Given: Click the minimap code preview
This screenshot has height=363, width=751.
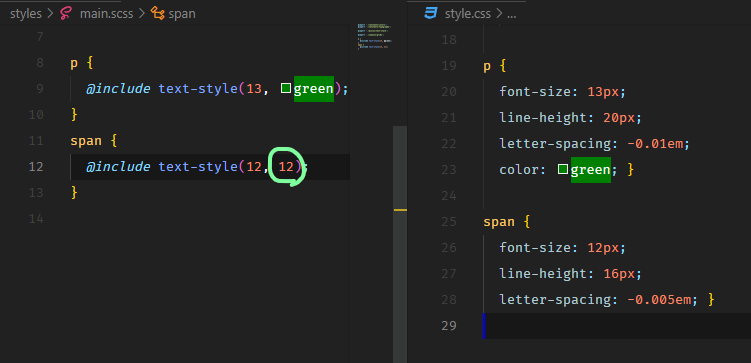Looking at the screenshot, I should tap(375, 36).
